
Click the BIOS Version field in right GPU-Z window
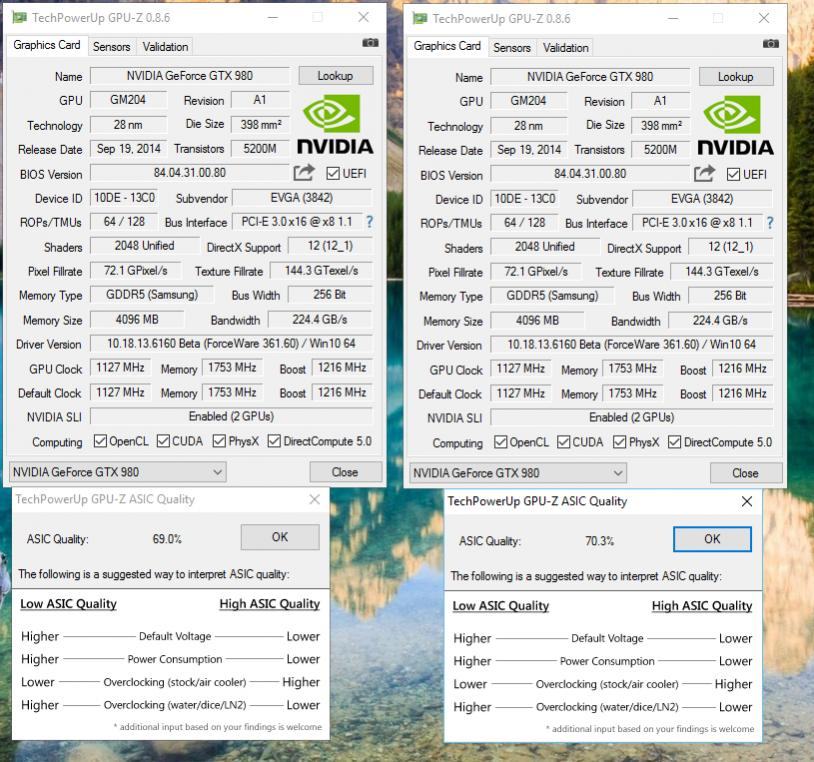(590, 174)
